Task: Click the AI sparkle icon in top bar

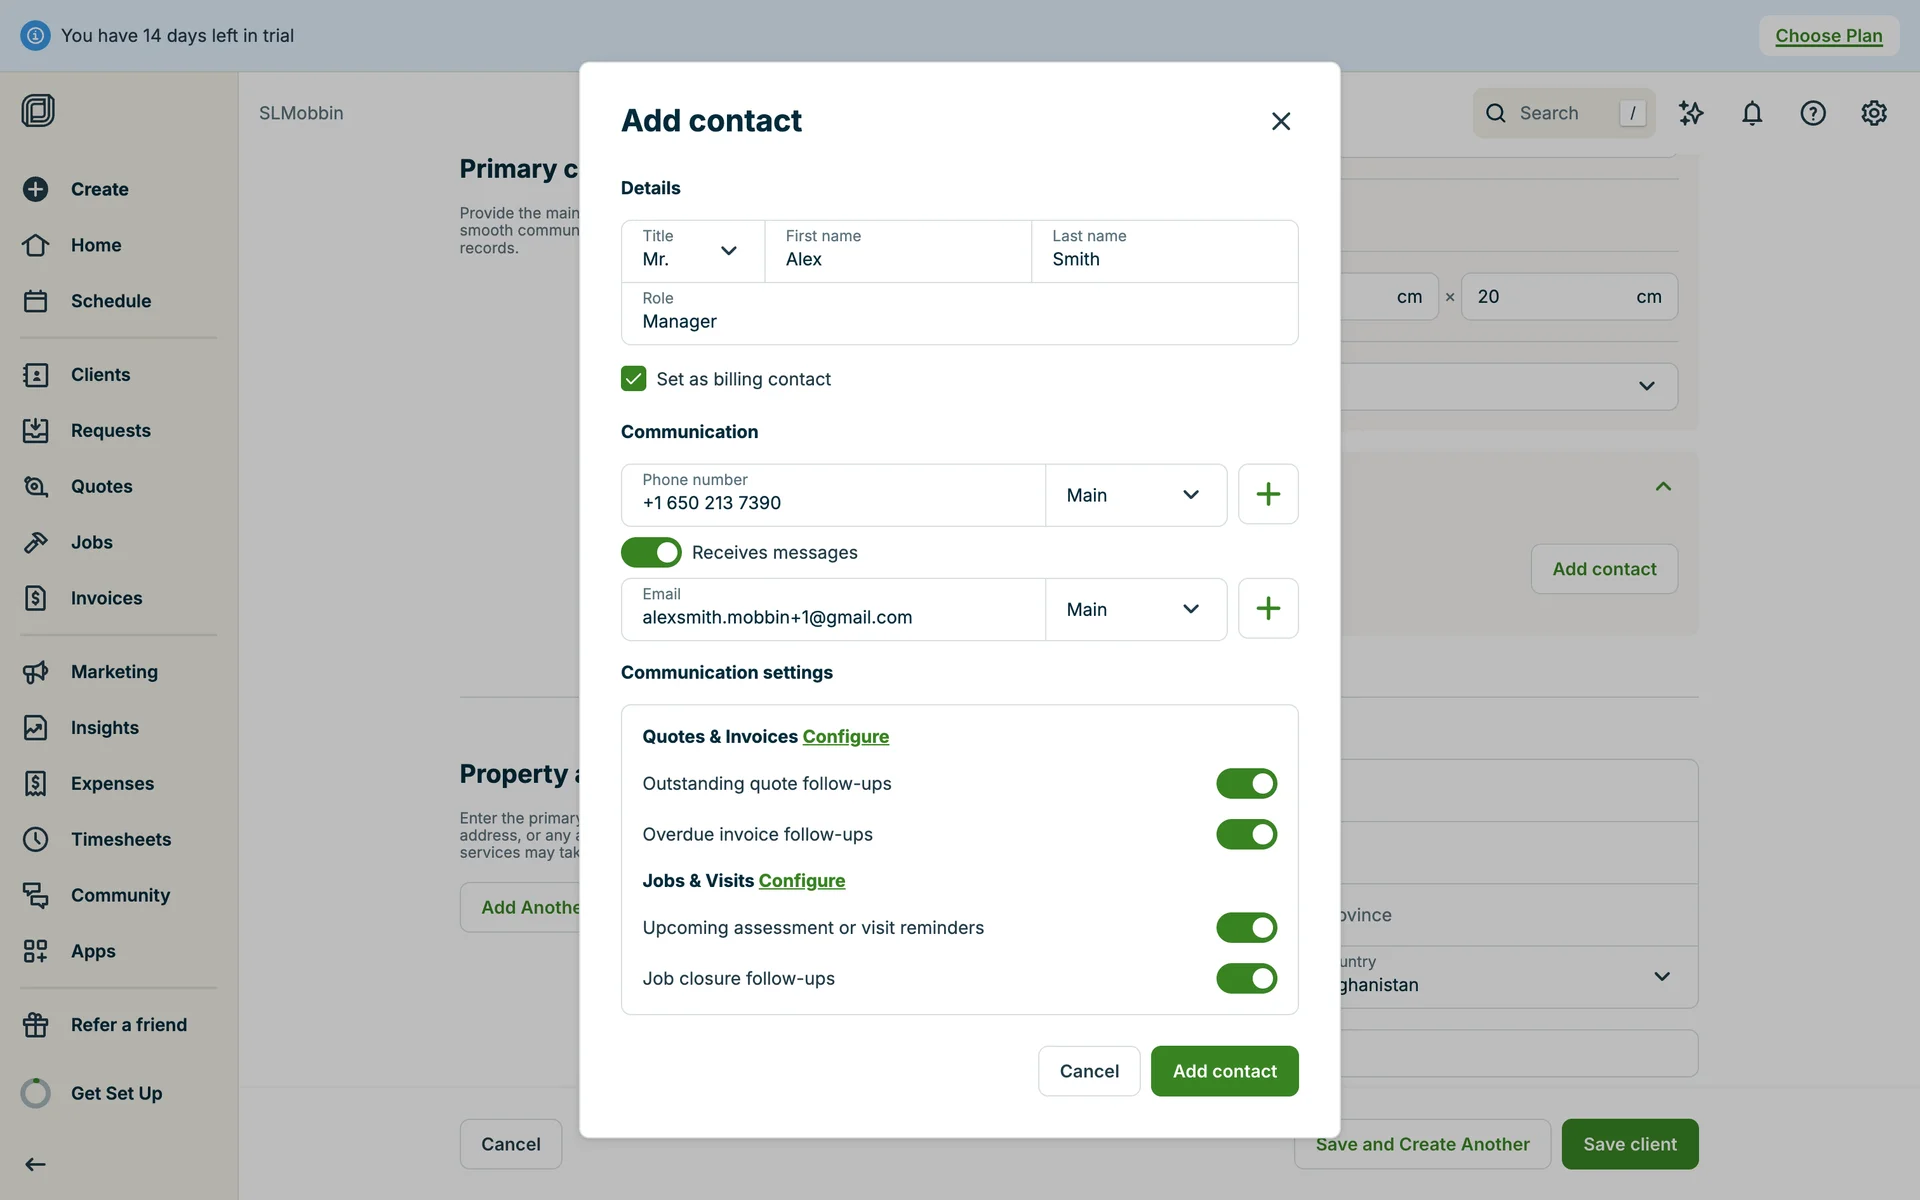Action: (1690, 113)
